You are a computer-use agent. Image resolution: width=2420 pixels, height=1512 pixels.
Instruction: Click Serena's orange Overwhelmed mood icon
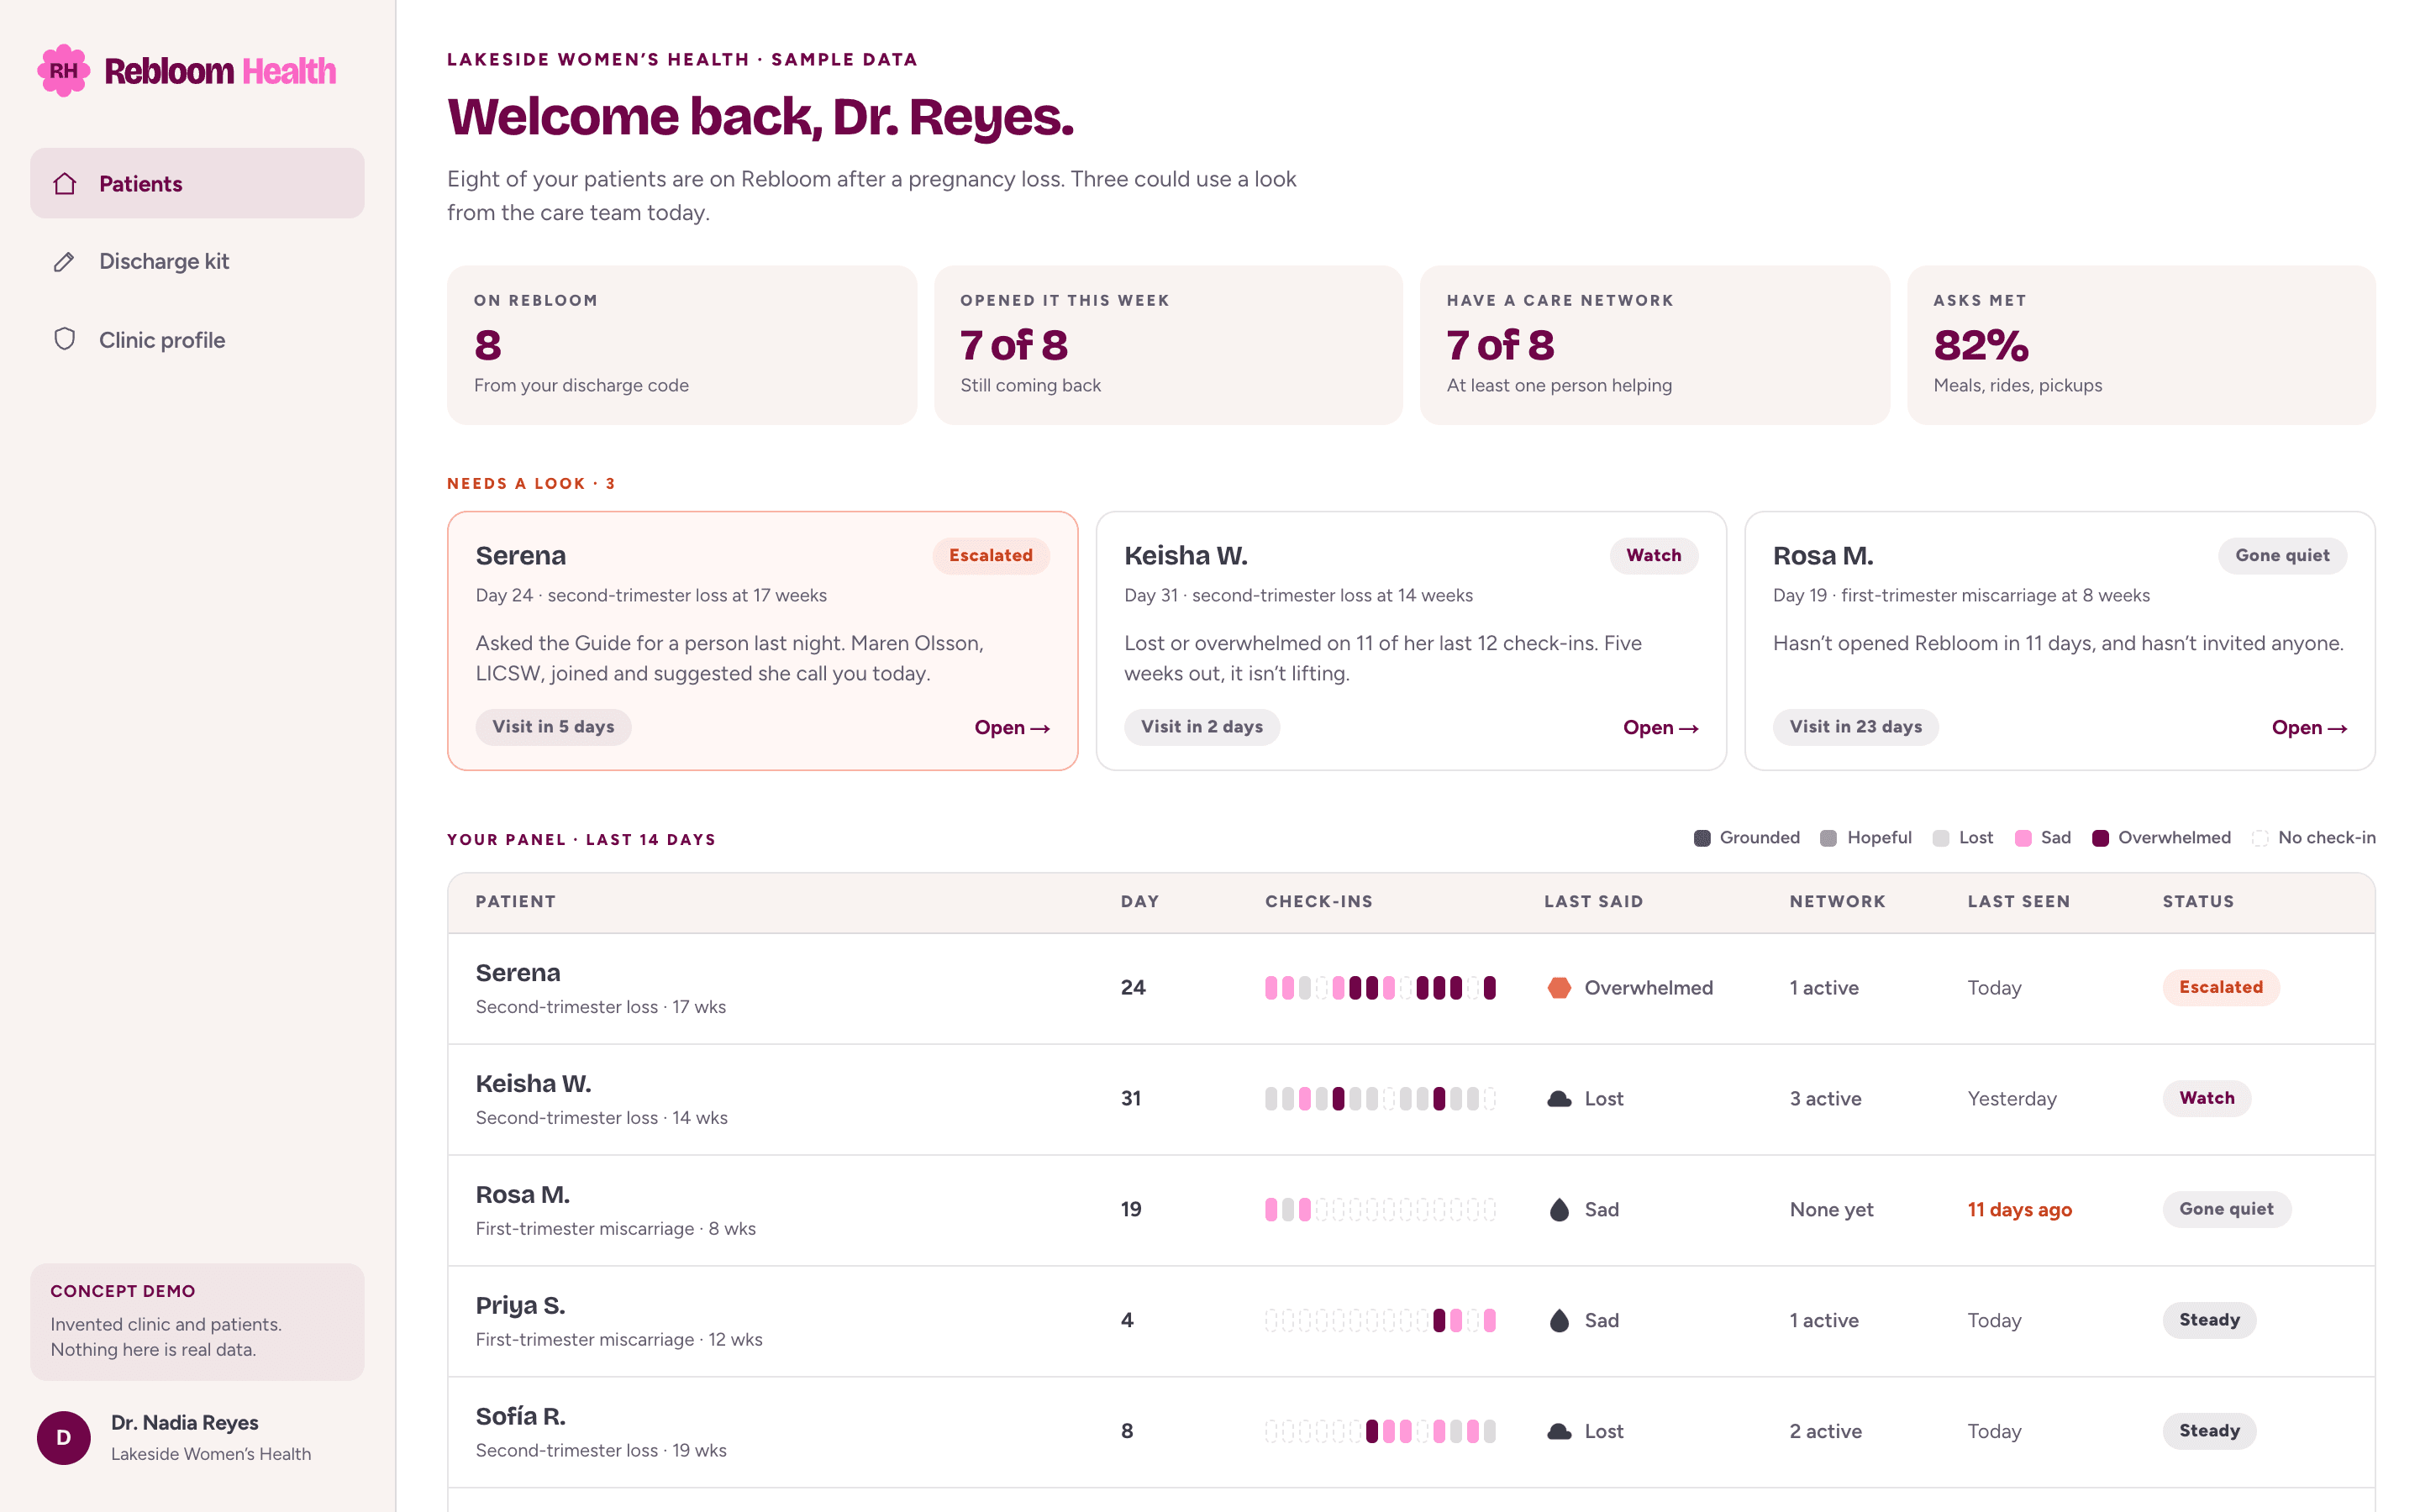(1559, 988)
